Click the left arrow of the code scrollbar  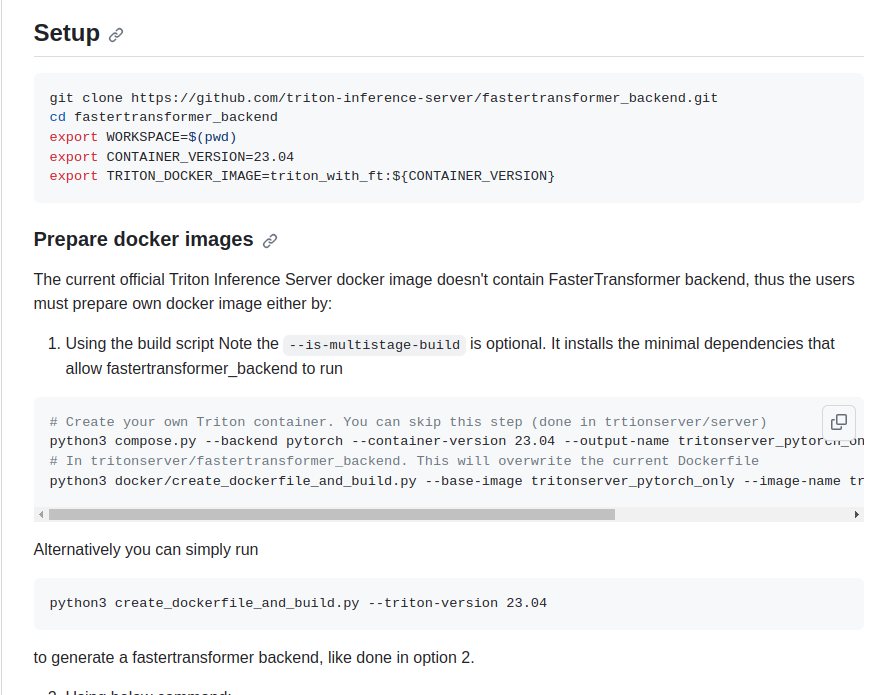pos(39,513)
